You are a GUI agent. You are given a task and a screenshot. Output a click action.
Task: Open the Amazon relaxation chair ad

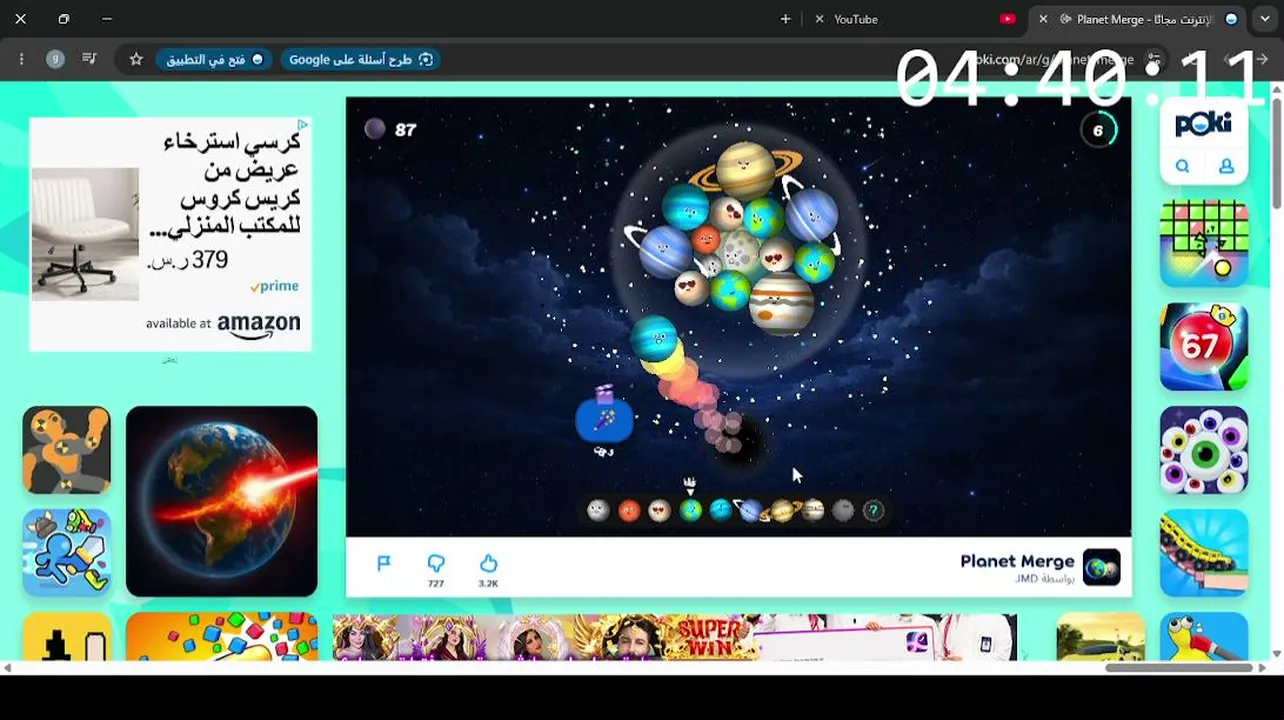[170, 234]
